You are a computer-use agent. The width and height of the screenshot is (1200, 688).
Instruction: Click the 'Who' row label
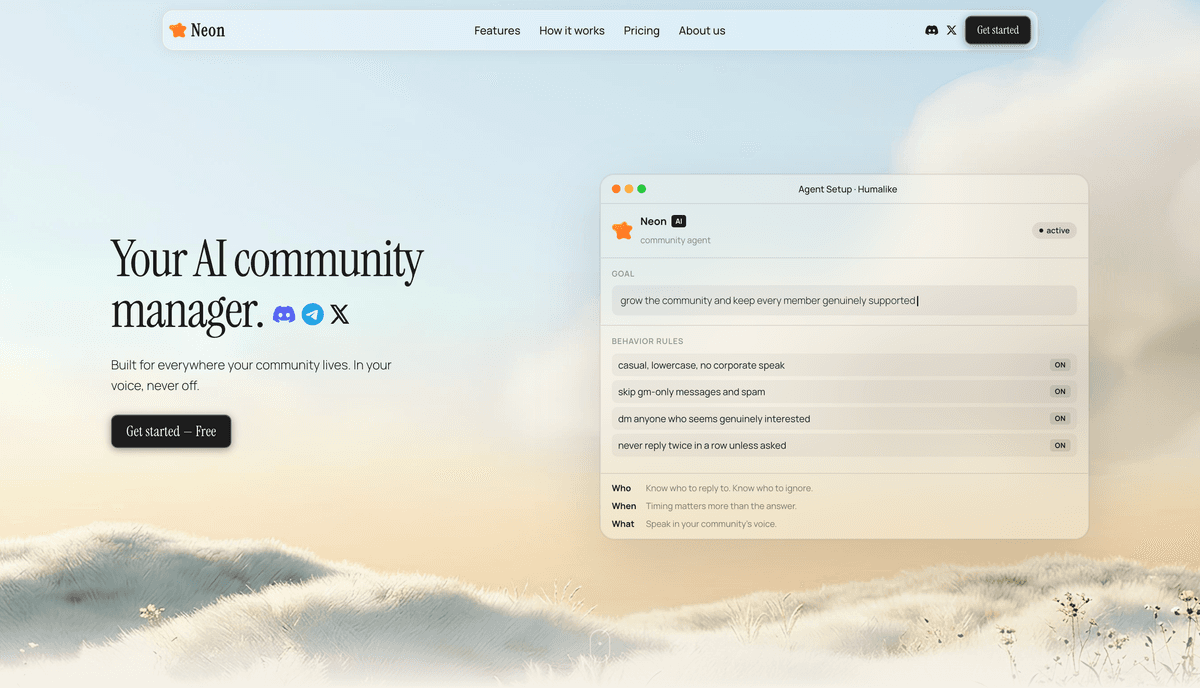tap(622, 488)
